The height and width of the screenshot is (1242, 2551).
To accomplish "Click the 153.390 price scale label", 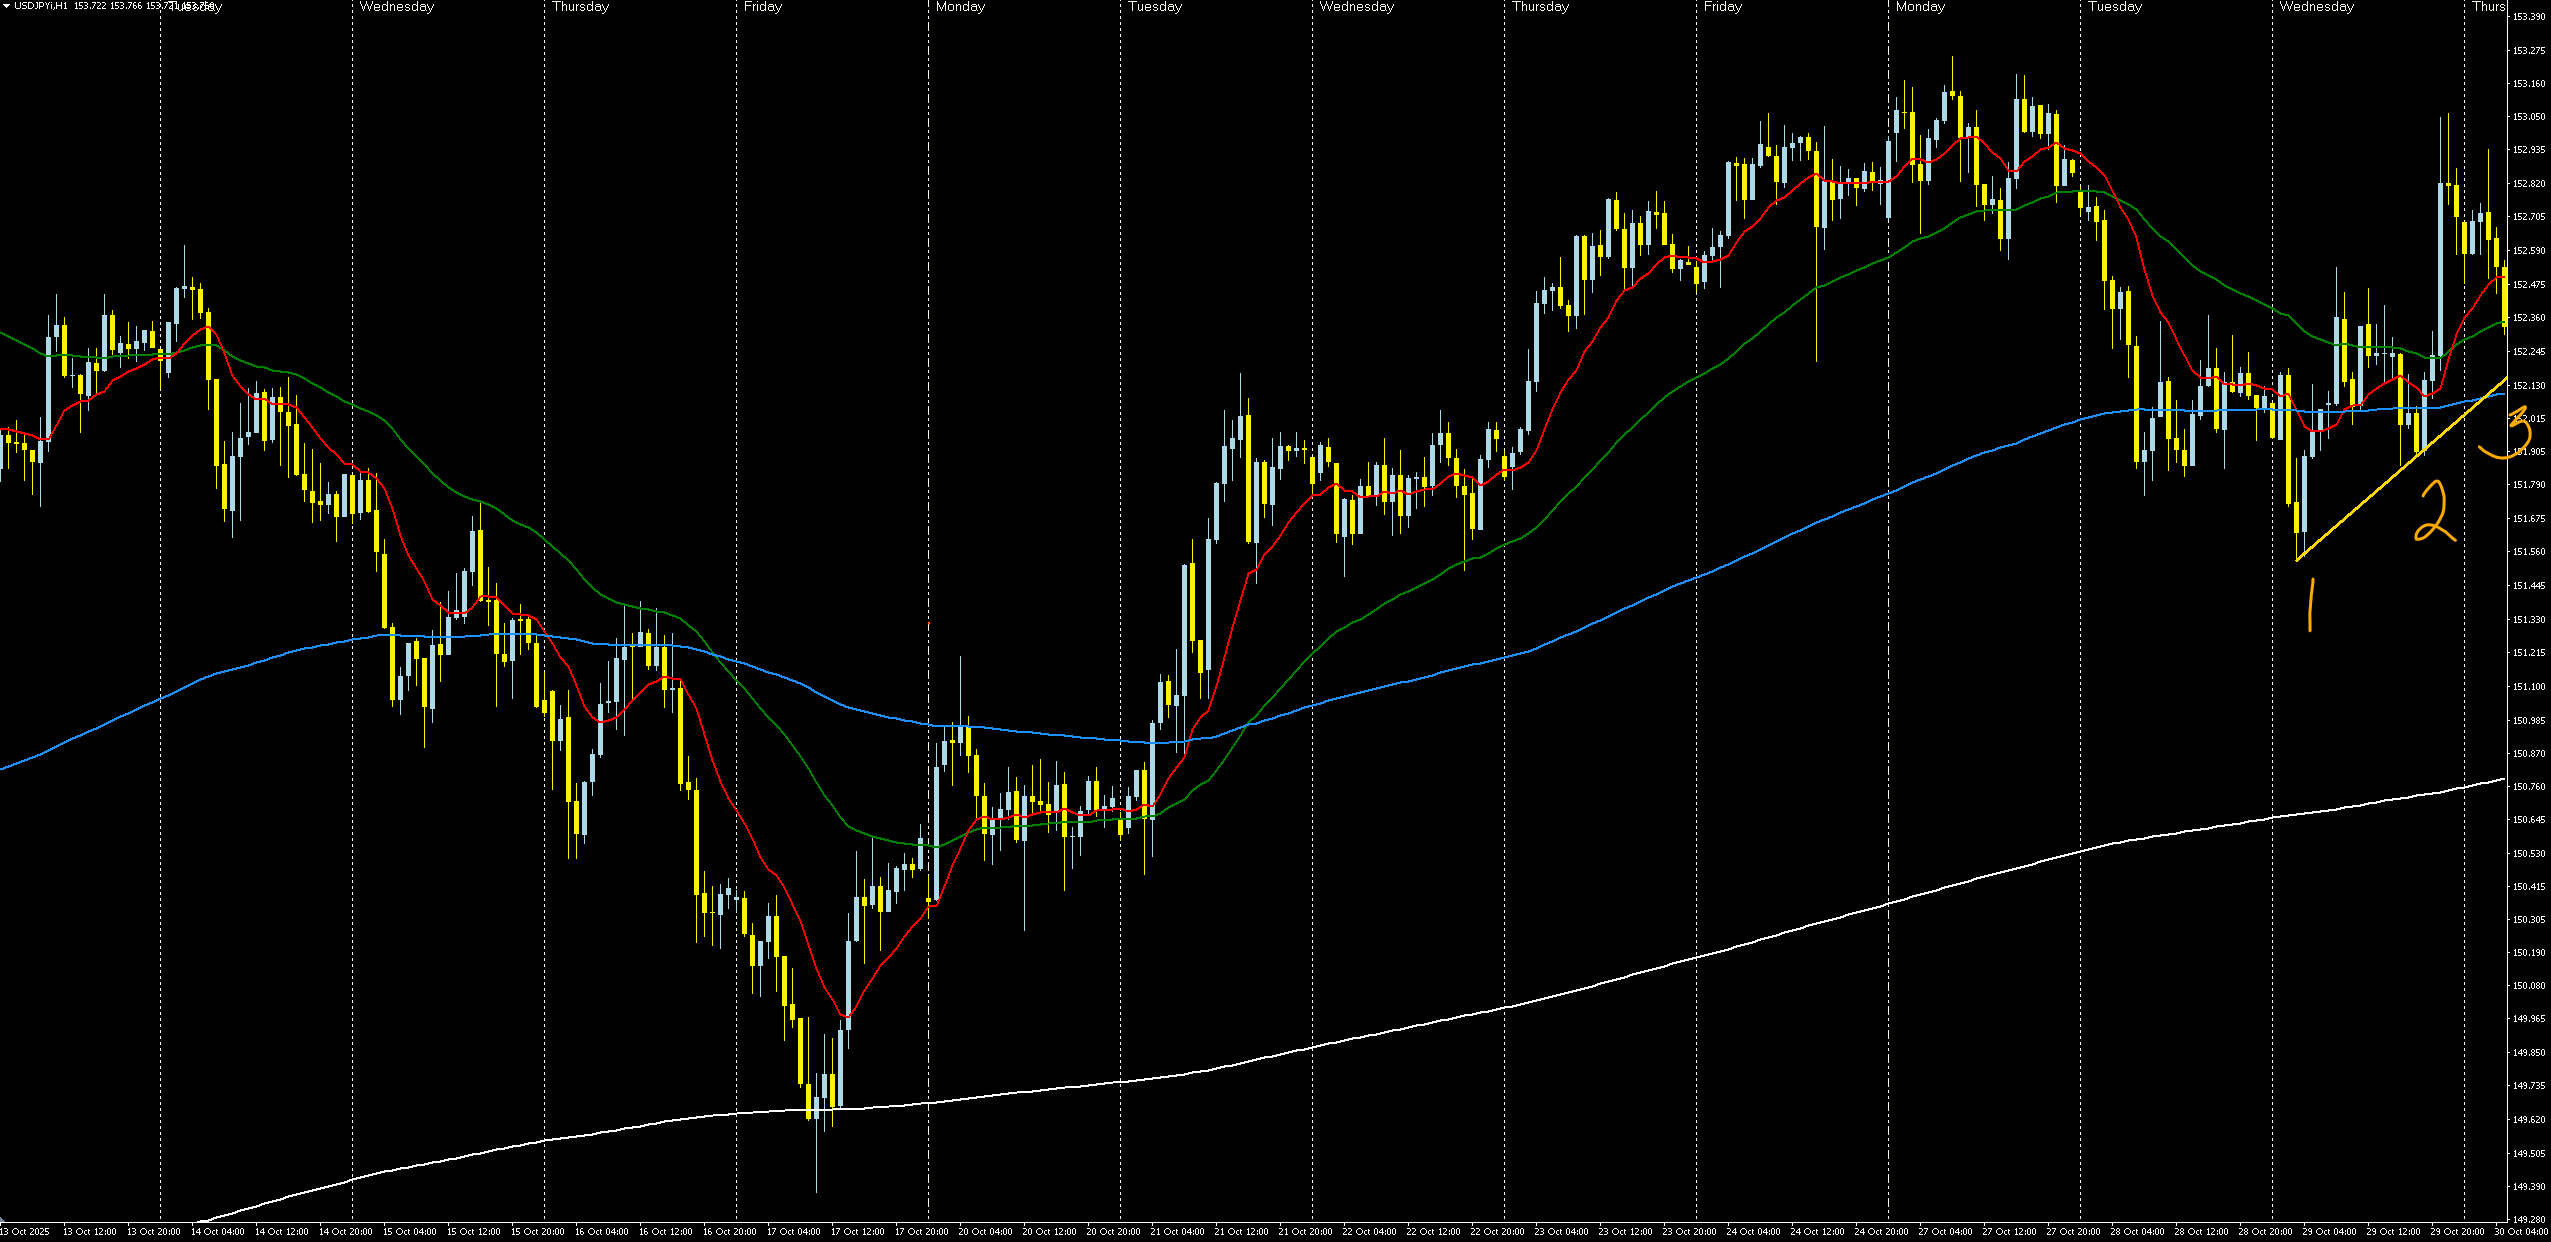I will click(2528, 17).
